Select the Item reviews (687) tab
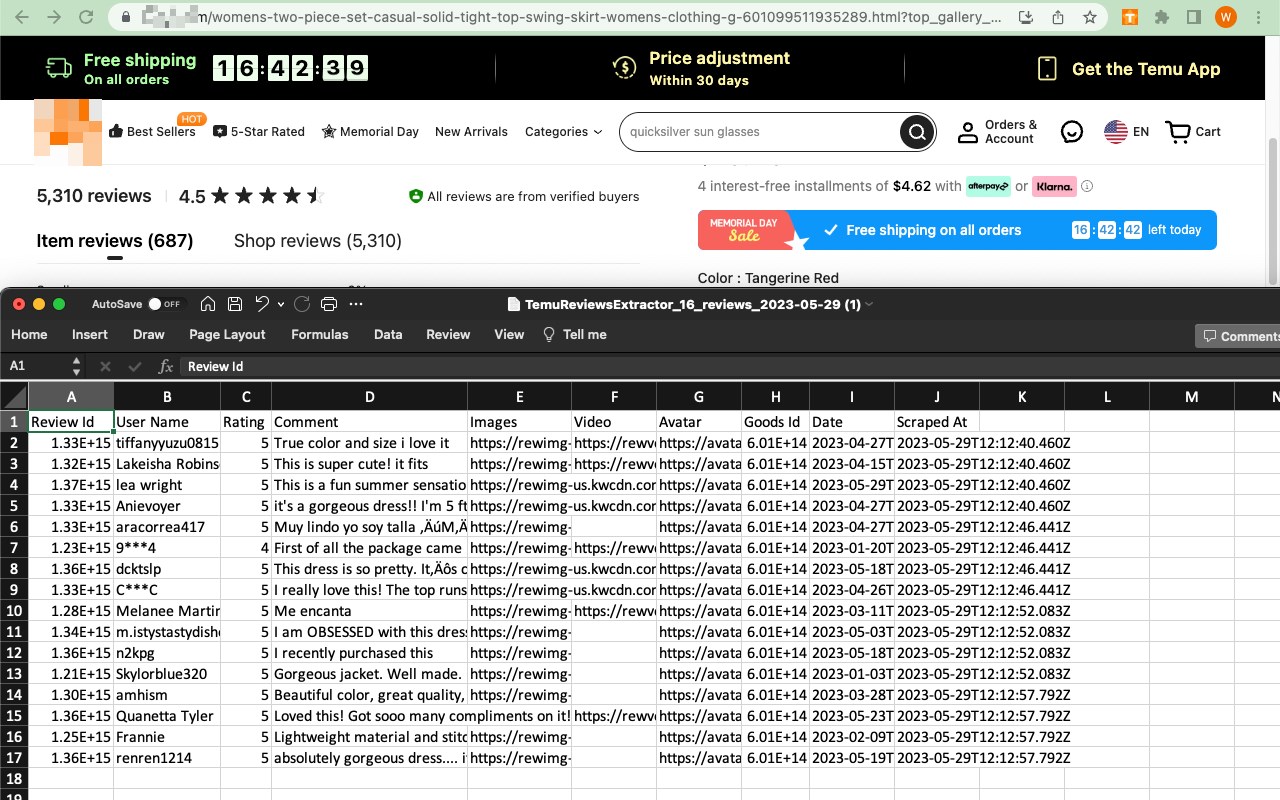Viewport: 1280px width, 800px height. [x=115, y=241]
